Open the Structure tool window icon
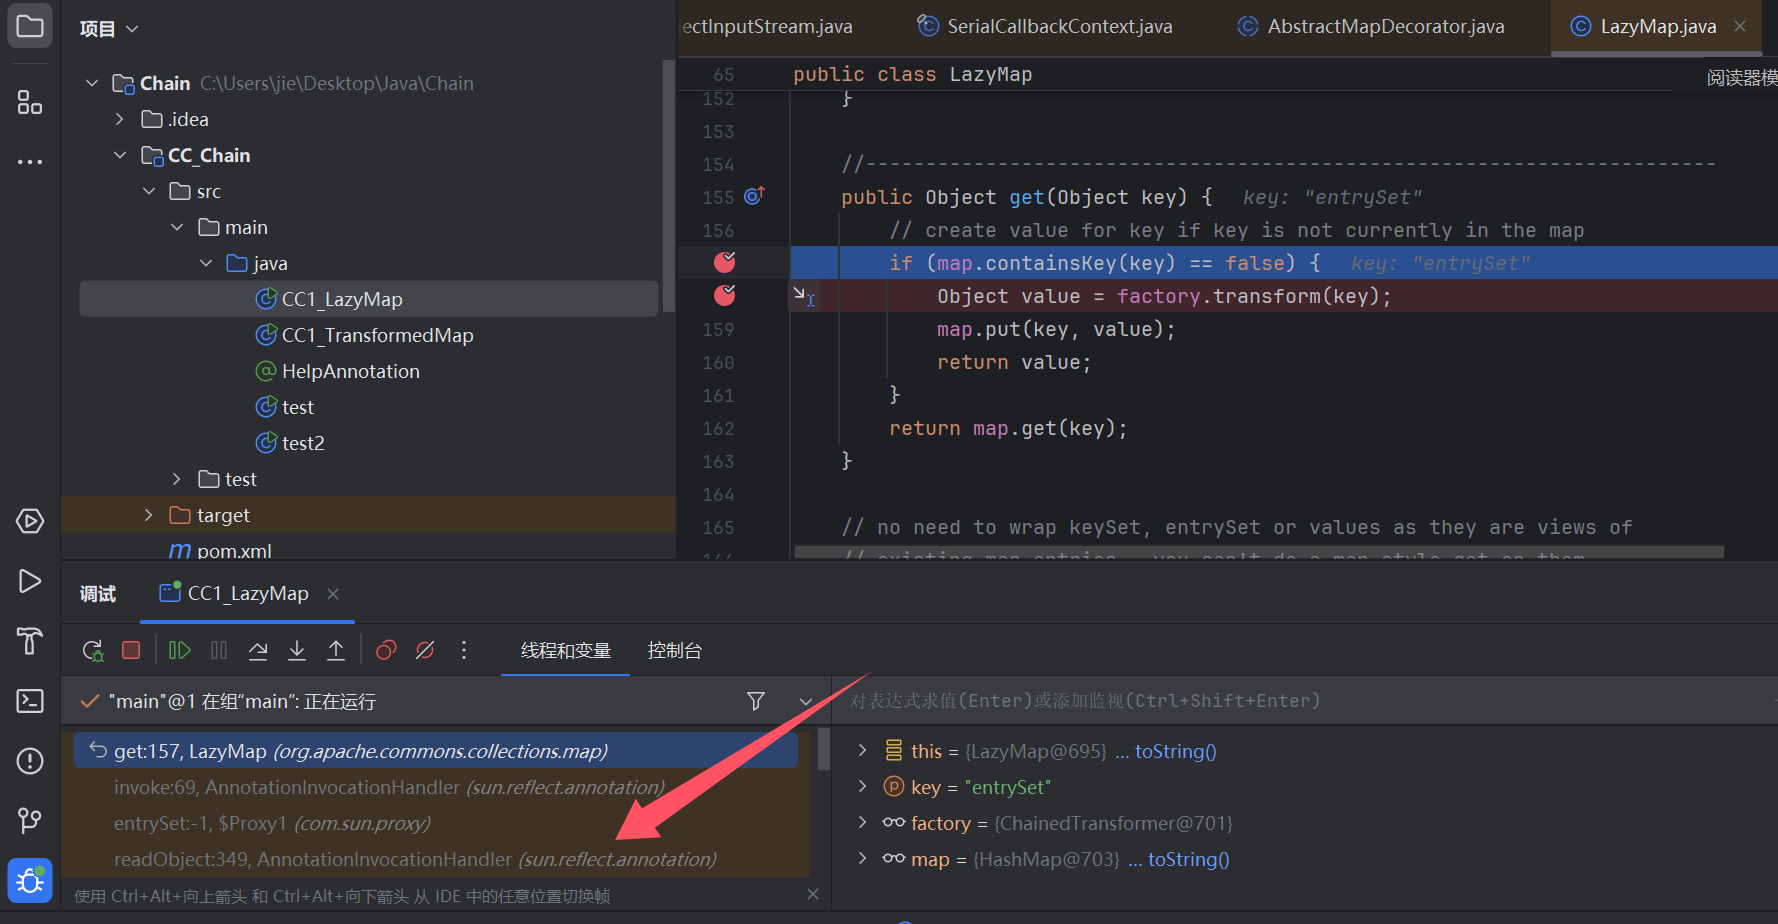This screenshot has width=1778, height=924. [30, 102]
